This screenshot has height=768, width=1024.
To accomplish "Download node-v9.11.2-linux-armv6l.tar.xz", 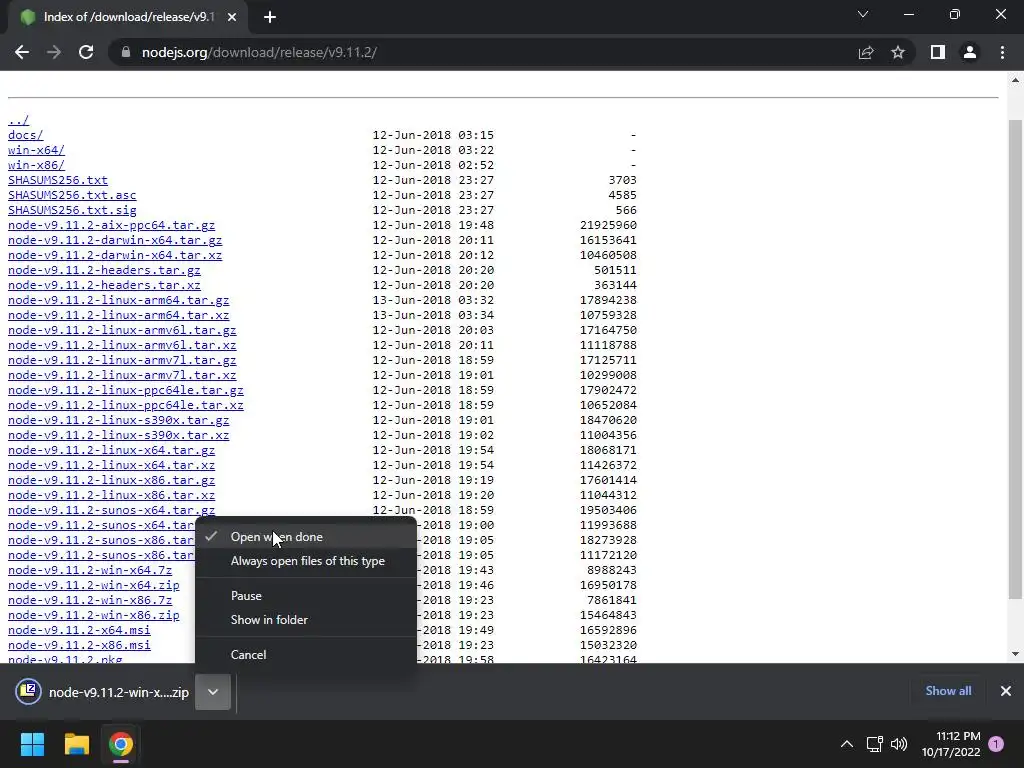I will click(122, 345).
